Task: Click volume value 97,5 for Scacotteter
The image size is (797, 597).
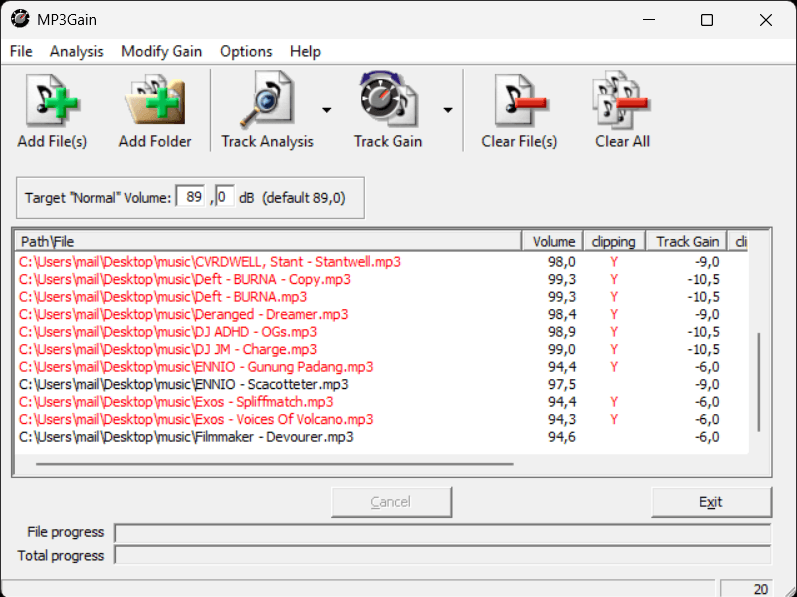Action: point(562,384)
